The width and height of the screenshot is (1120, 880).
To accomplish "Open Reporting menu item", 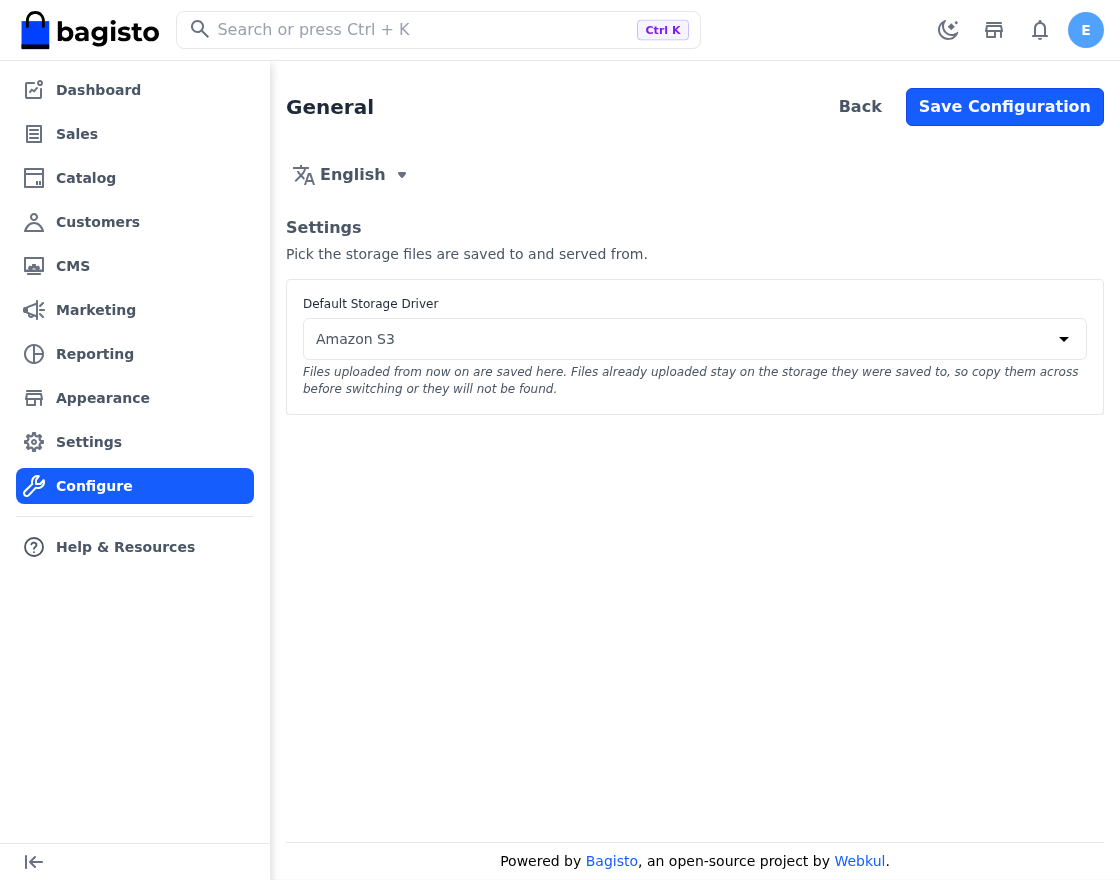I will click(x=135, y=354).
